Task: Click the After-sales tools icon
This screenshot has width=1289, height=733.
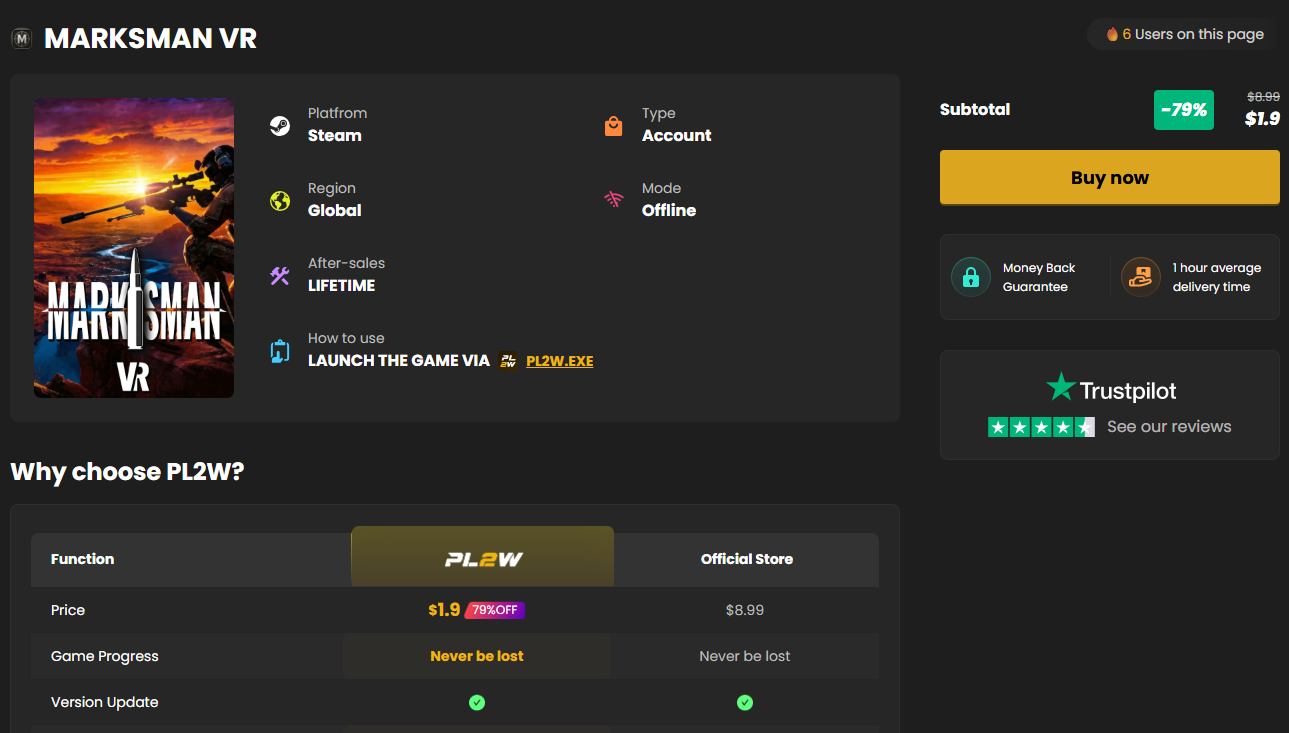Action: pos(280,276)
